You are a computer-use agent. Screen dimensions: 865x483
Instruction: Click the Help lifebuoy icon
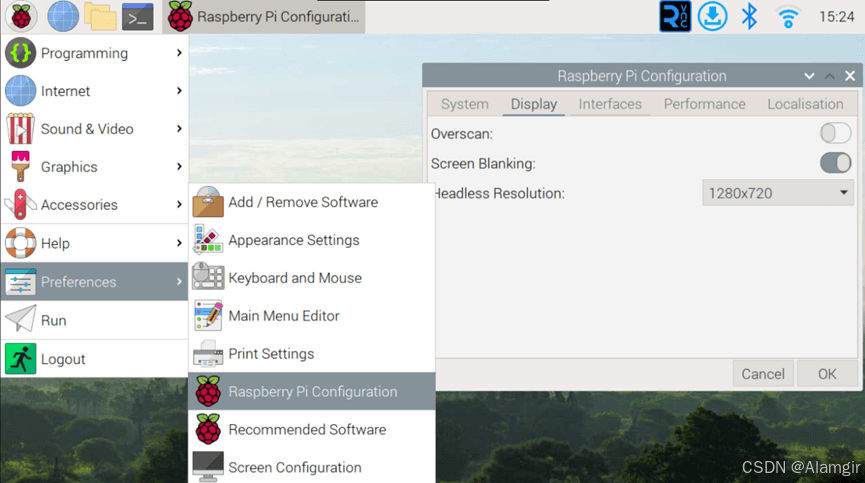pyautogui.click(x=20, y=243)
